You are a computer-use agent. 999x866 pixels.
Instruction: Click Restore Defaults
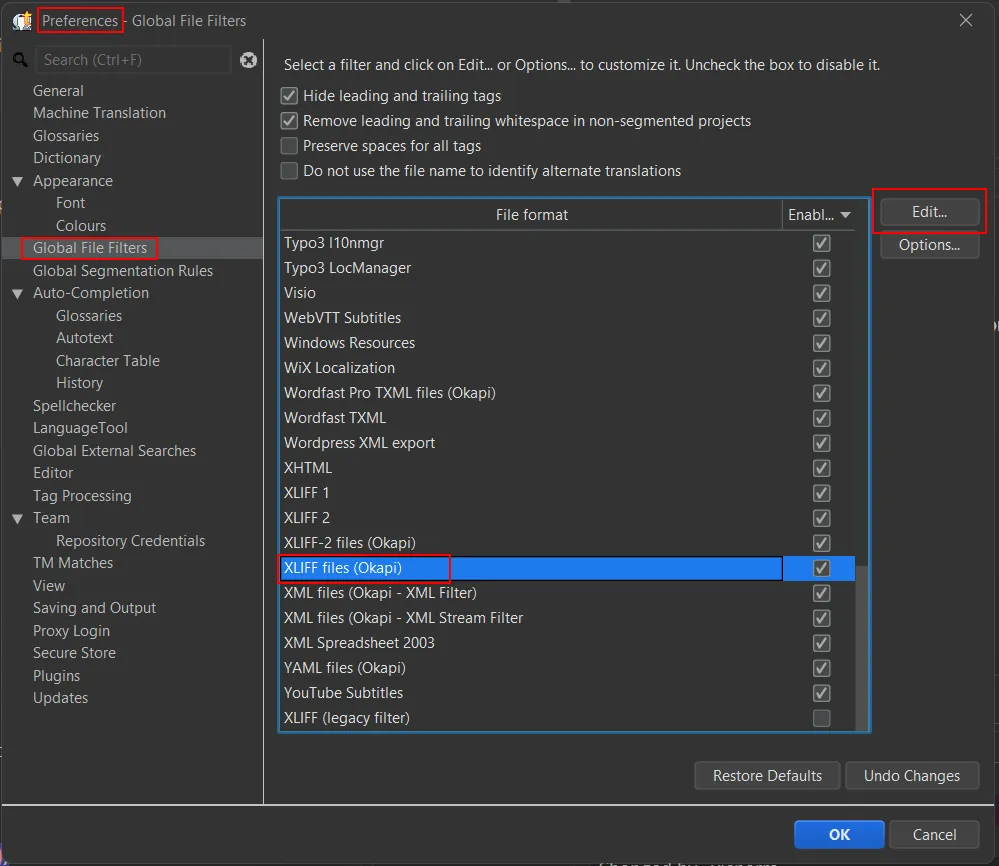(x=766, y=775)
